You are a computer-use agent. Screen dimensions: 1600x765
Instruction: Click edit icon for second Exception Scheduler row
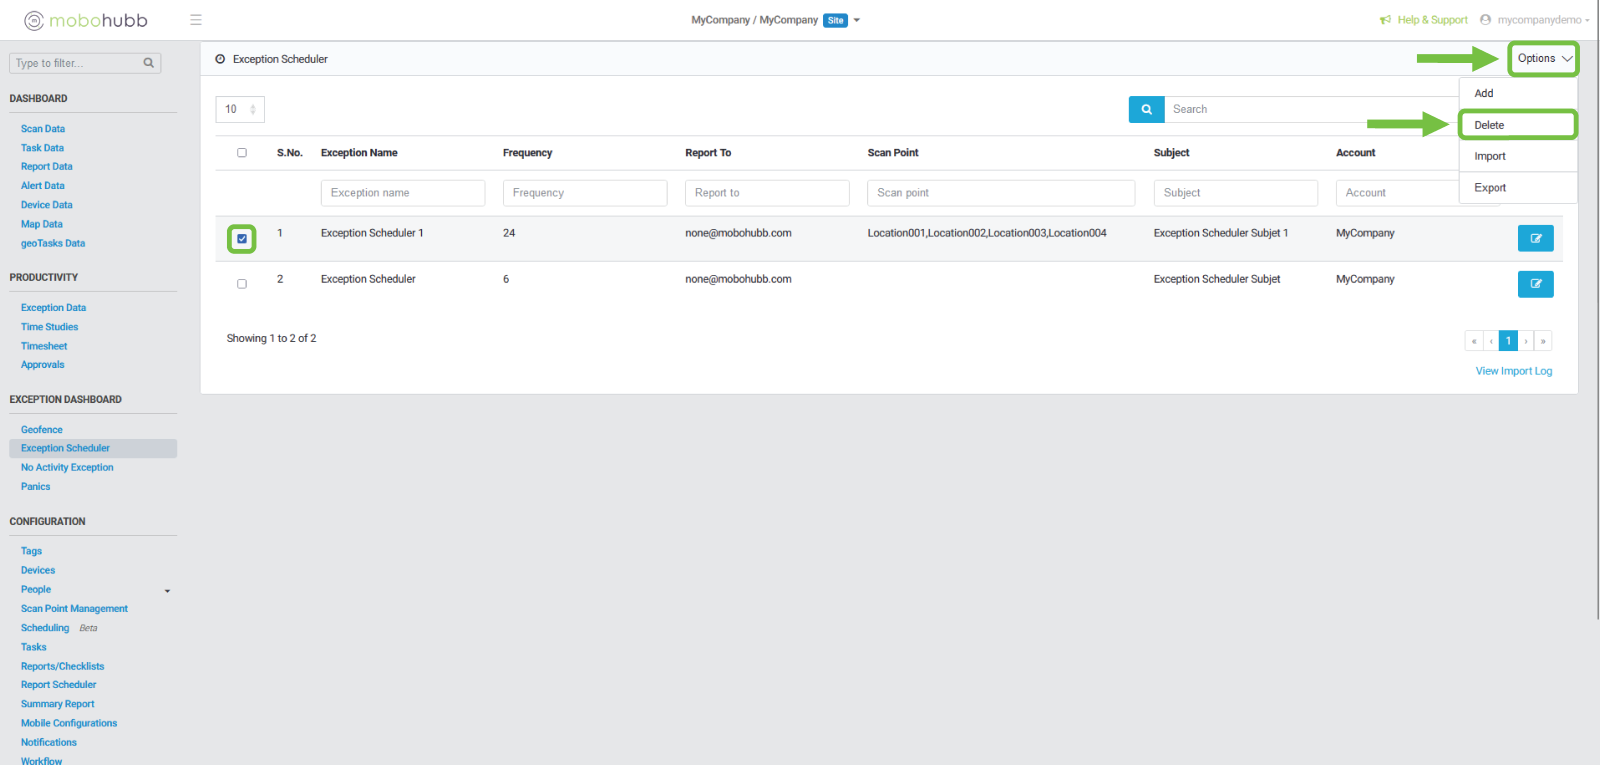point(1535,284)
